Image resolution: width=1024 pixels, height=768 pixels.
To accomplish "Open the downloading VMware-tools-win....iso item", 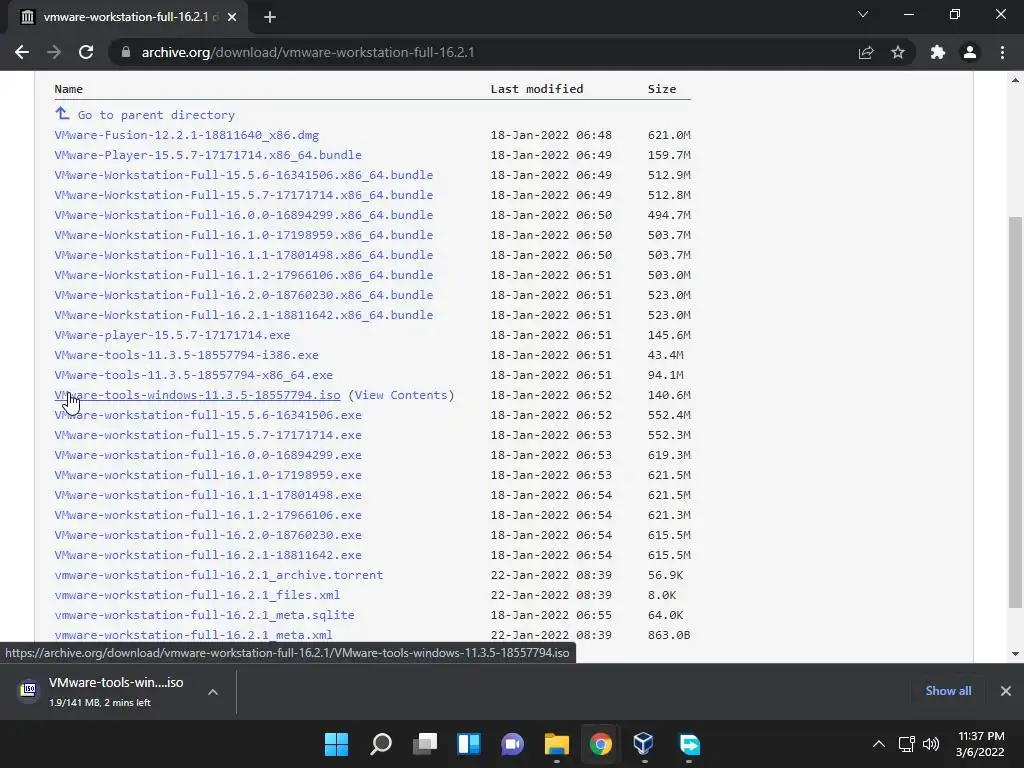I will coord(104,691).
